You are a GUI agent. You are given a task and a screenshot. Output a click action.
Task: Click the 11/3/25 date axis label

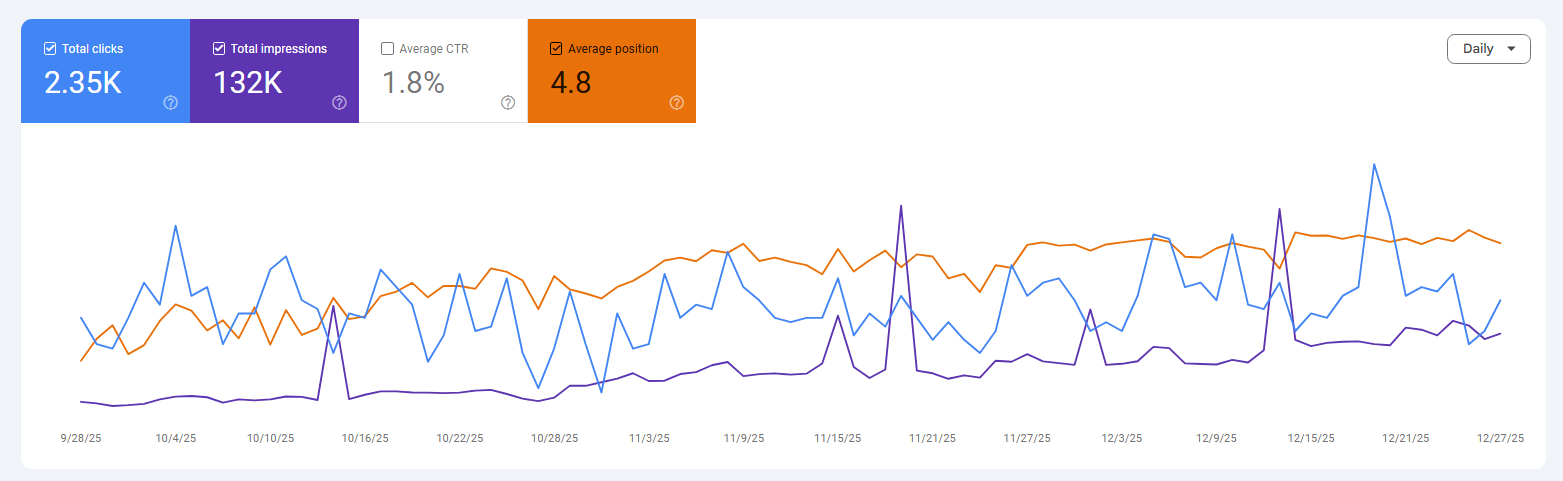[648, 438]
